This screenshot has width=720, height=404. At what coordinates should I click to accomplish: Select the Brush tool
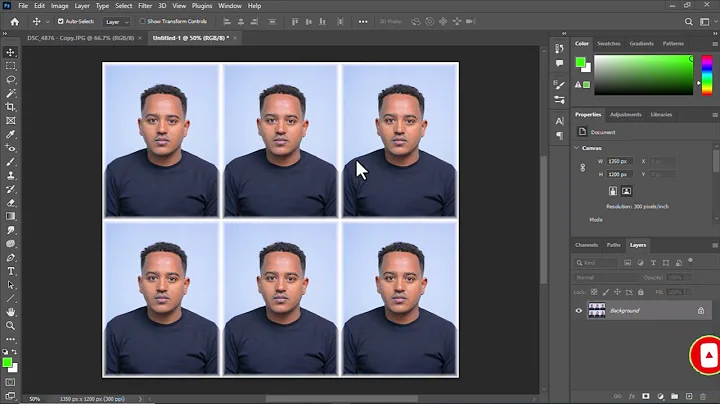(x=10, y=162)
